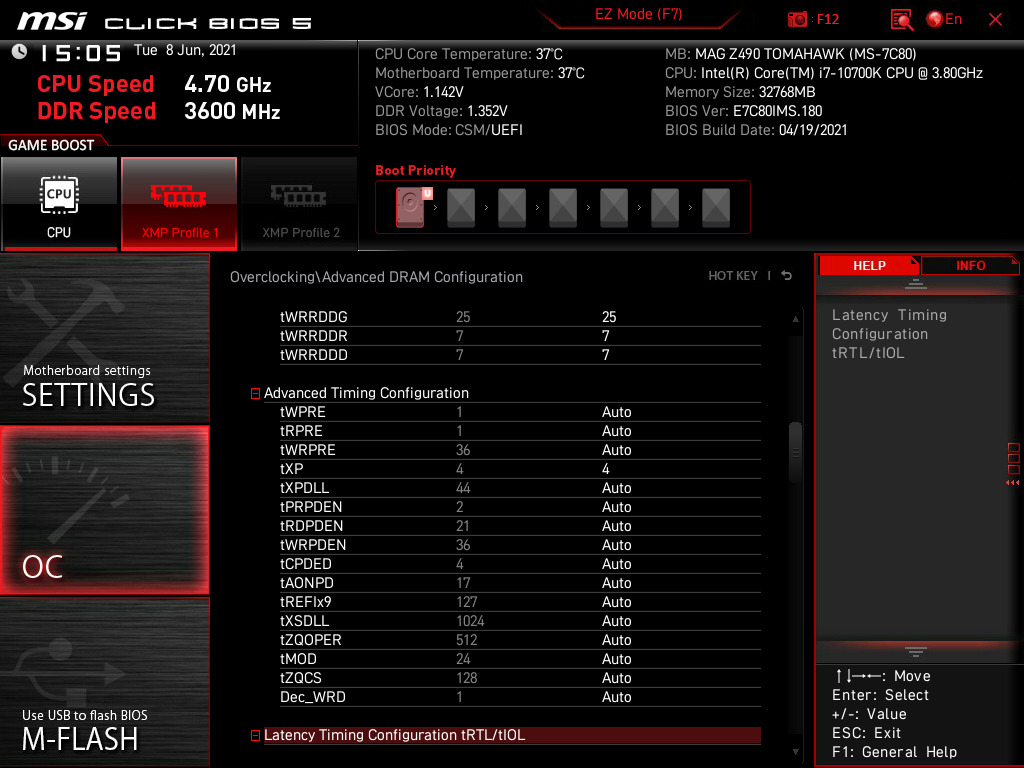The image size is (1024, 768).
Task: Click the back arrow next to HOT KEY
Action: [x=787, y=276]
